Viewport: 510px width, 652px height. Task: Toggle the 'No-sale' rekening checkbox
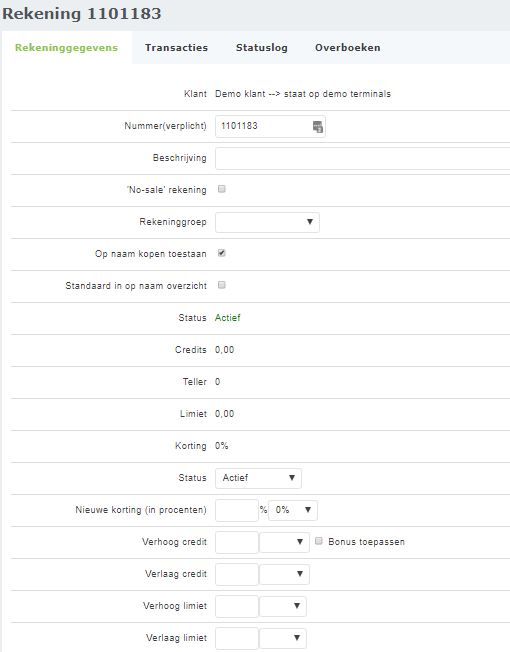222,189
